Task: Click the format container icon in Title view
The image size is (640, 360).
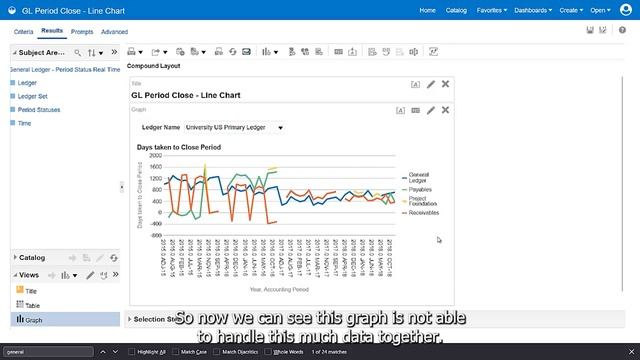Action: pyautogui.click(x=415, y=84)
